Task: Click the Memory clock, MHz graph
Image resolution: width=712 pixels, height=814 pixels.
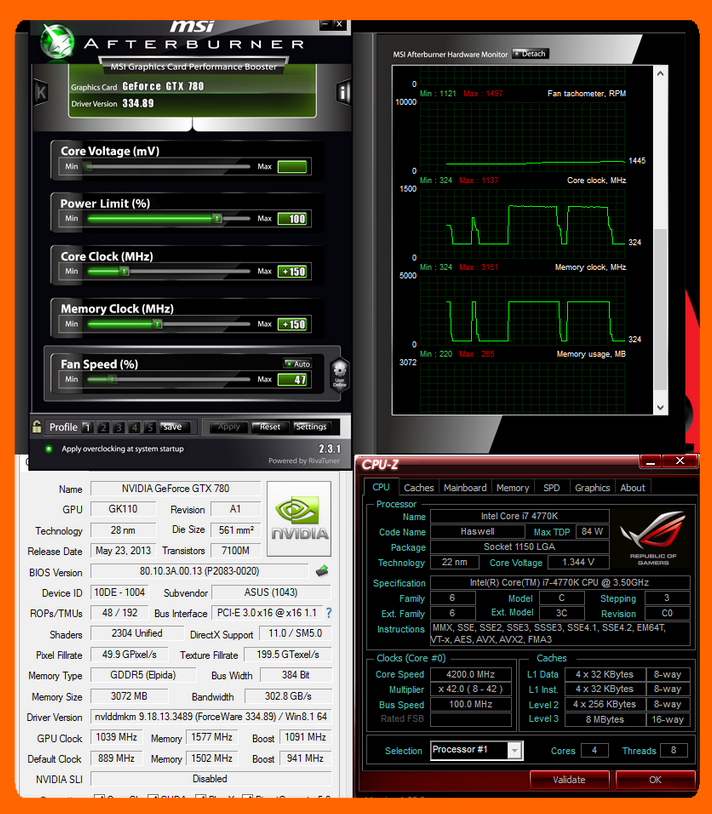Action: pyautogui.click(x=522, y=310)
